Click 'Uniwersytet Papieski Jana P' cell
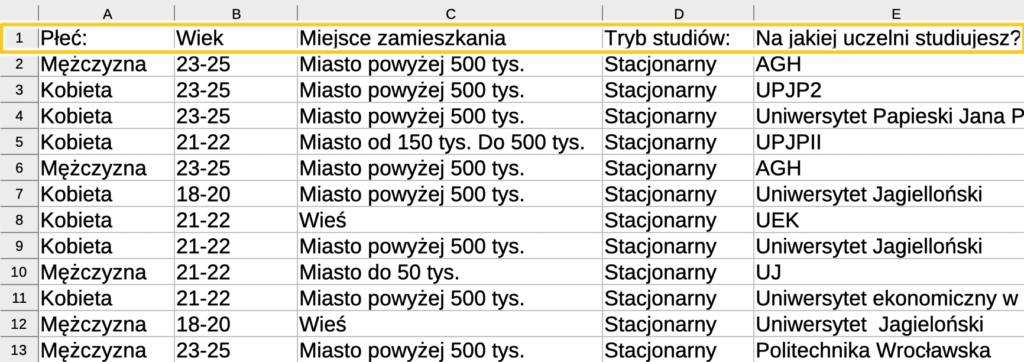Image resolution: width=1024 pixels, height=362 pixels. pyautogui.click(x=888, y=116)
